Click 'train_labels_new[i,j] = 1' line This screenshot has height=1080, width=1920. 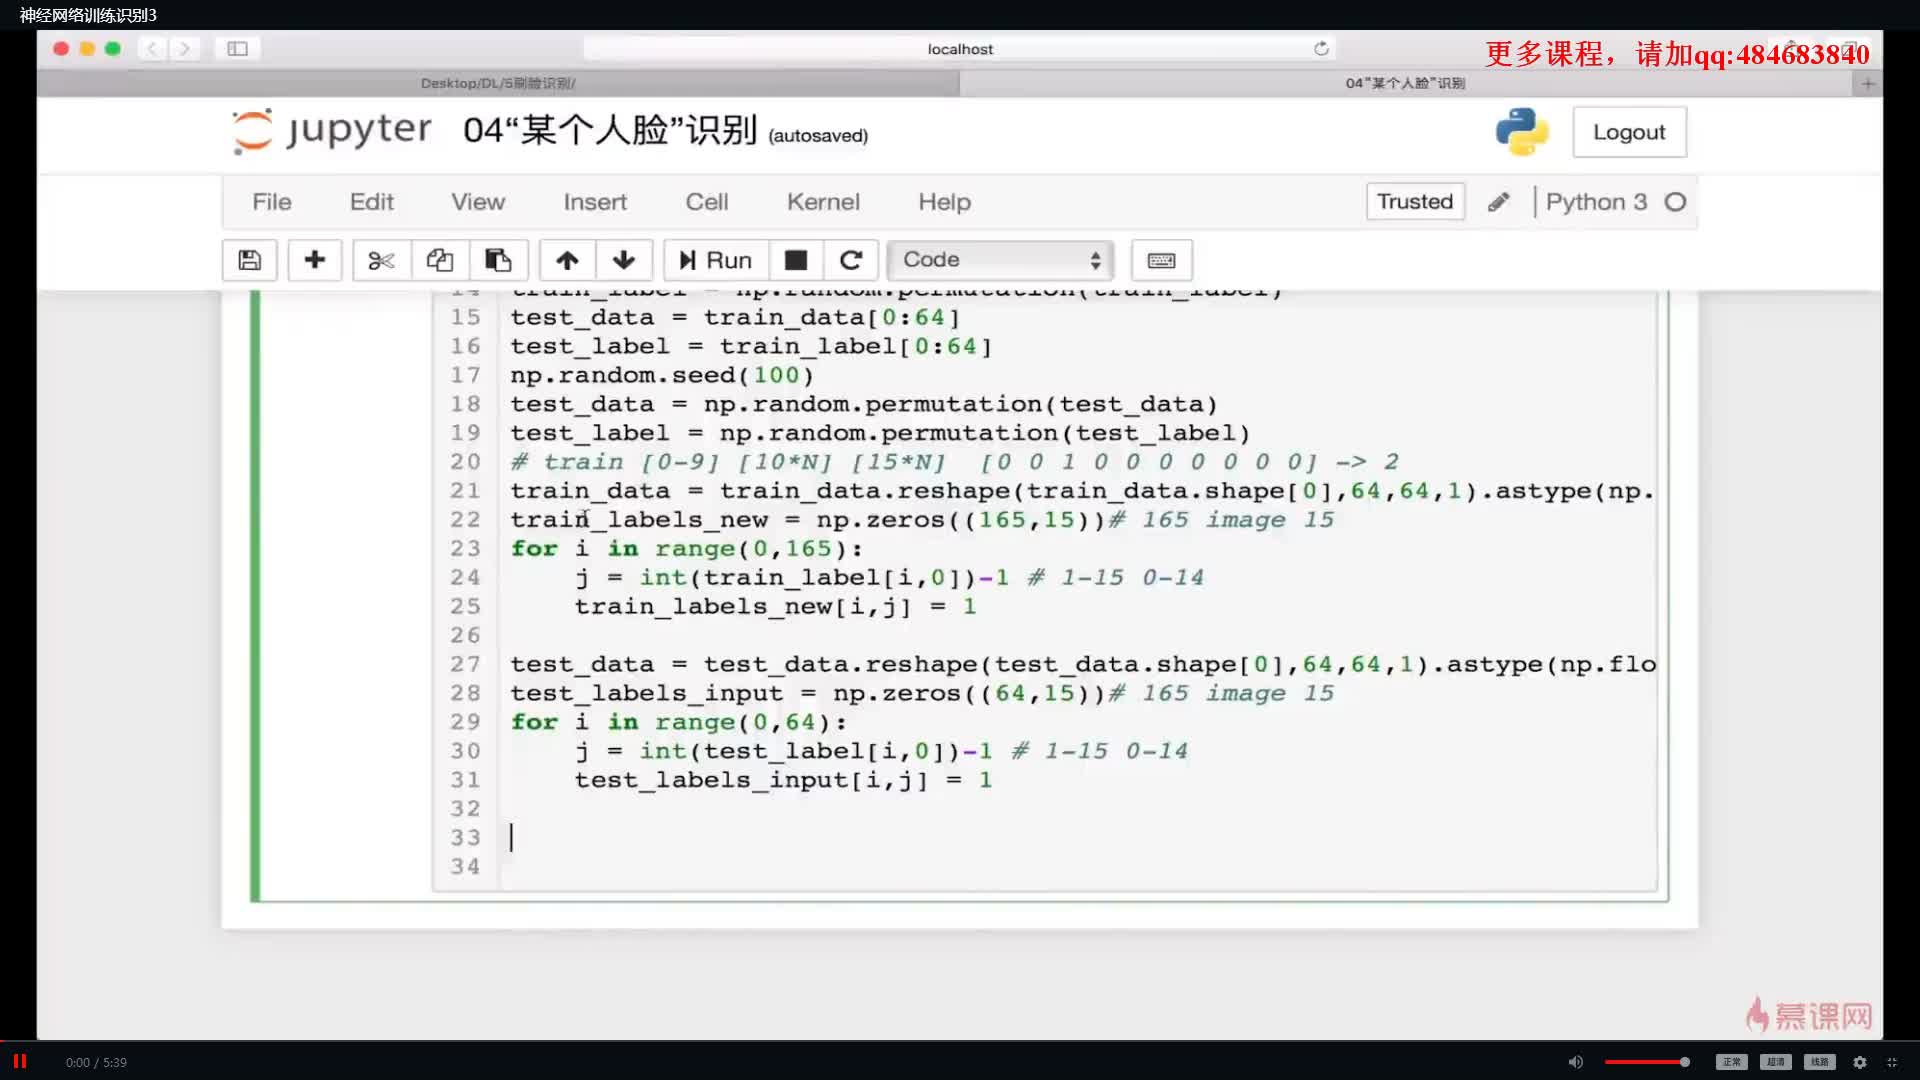point(775,606)
